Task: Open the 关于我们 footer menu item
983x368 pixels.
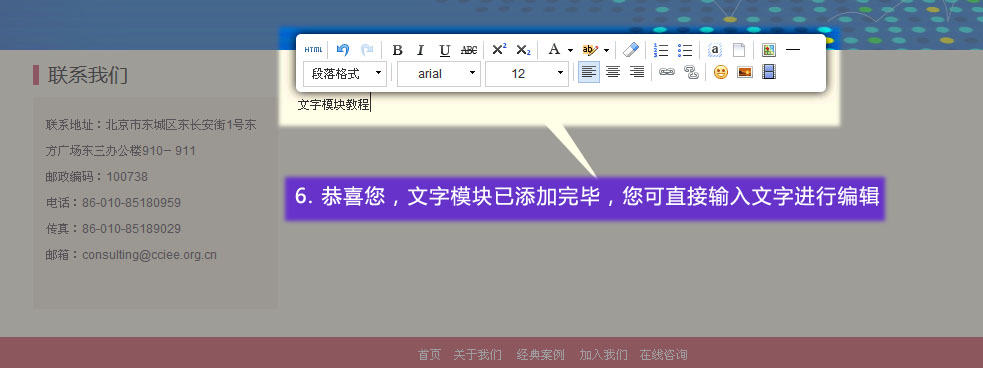Action: pyautogui.click(x=478, y=355)
